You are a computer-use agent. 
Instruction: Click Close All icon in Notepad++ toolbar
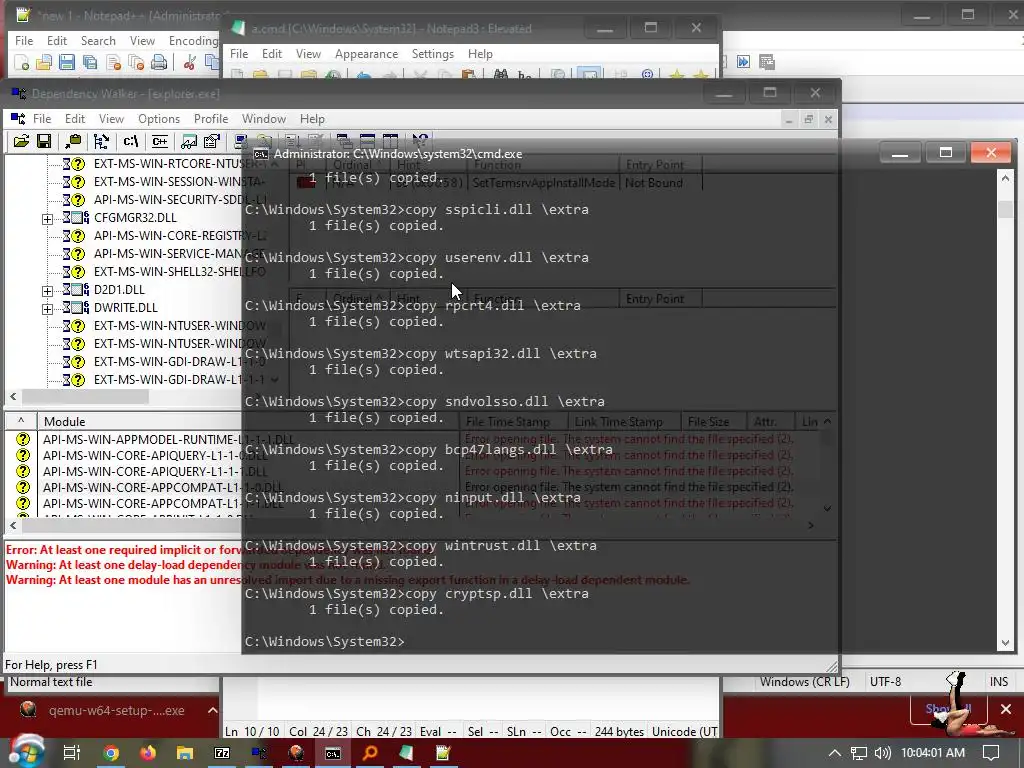(x=136, y=63)
